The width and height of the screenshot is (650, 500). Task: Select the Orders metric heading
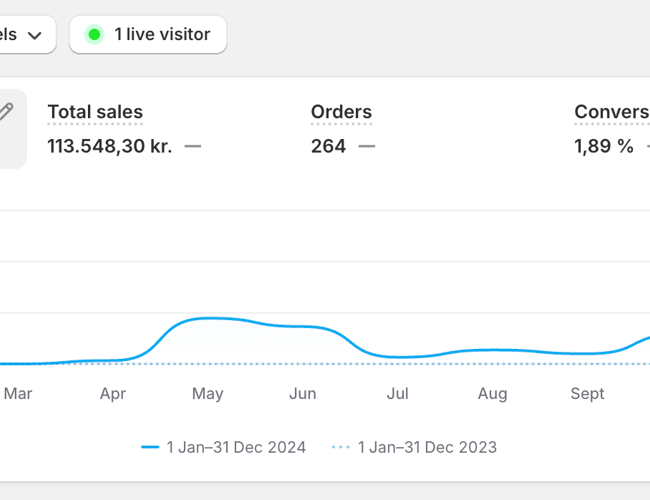click(341, 112)
